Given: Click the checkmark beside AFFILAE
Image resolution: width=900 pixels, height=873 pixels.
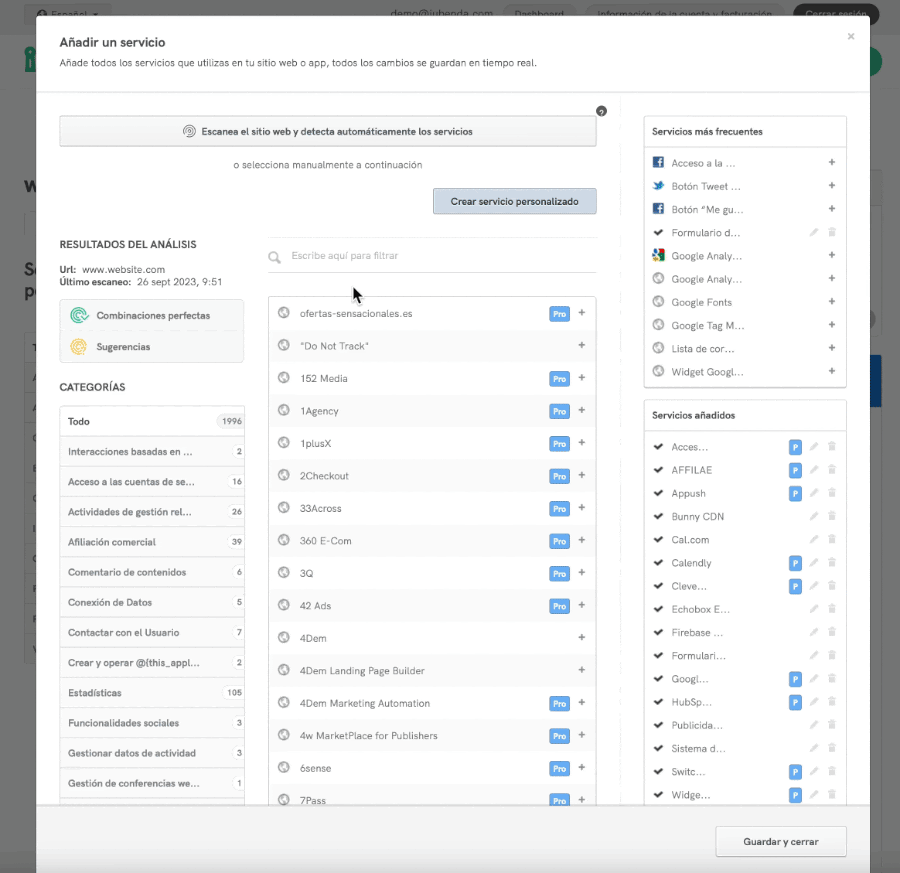Looking at the screenshot, I should (x=658, y=470).
